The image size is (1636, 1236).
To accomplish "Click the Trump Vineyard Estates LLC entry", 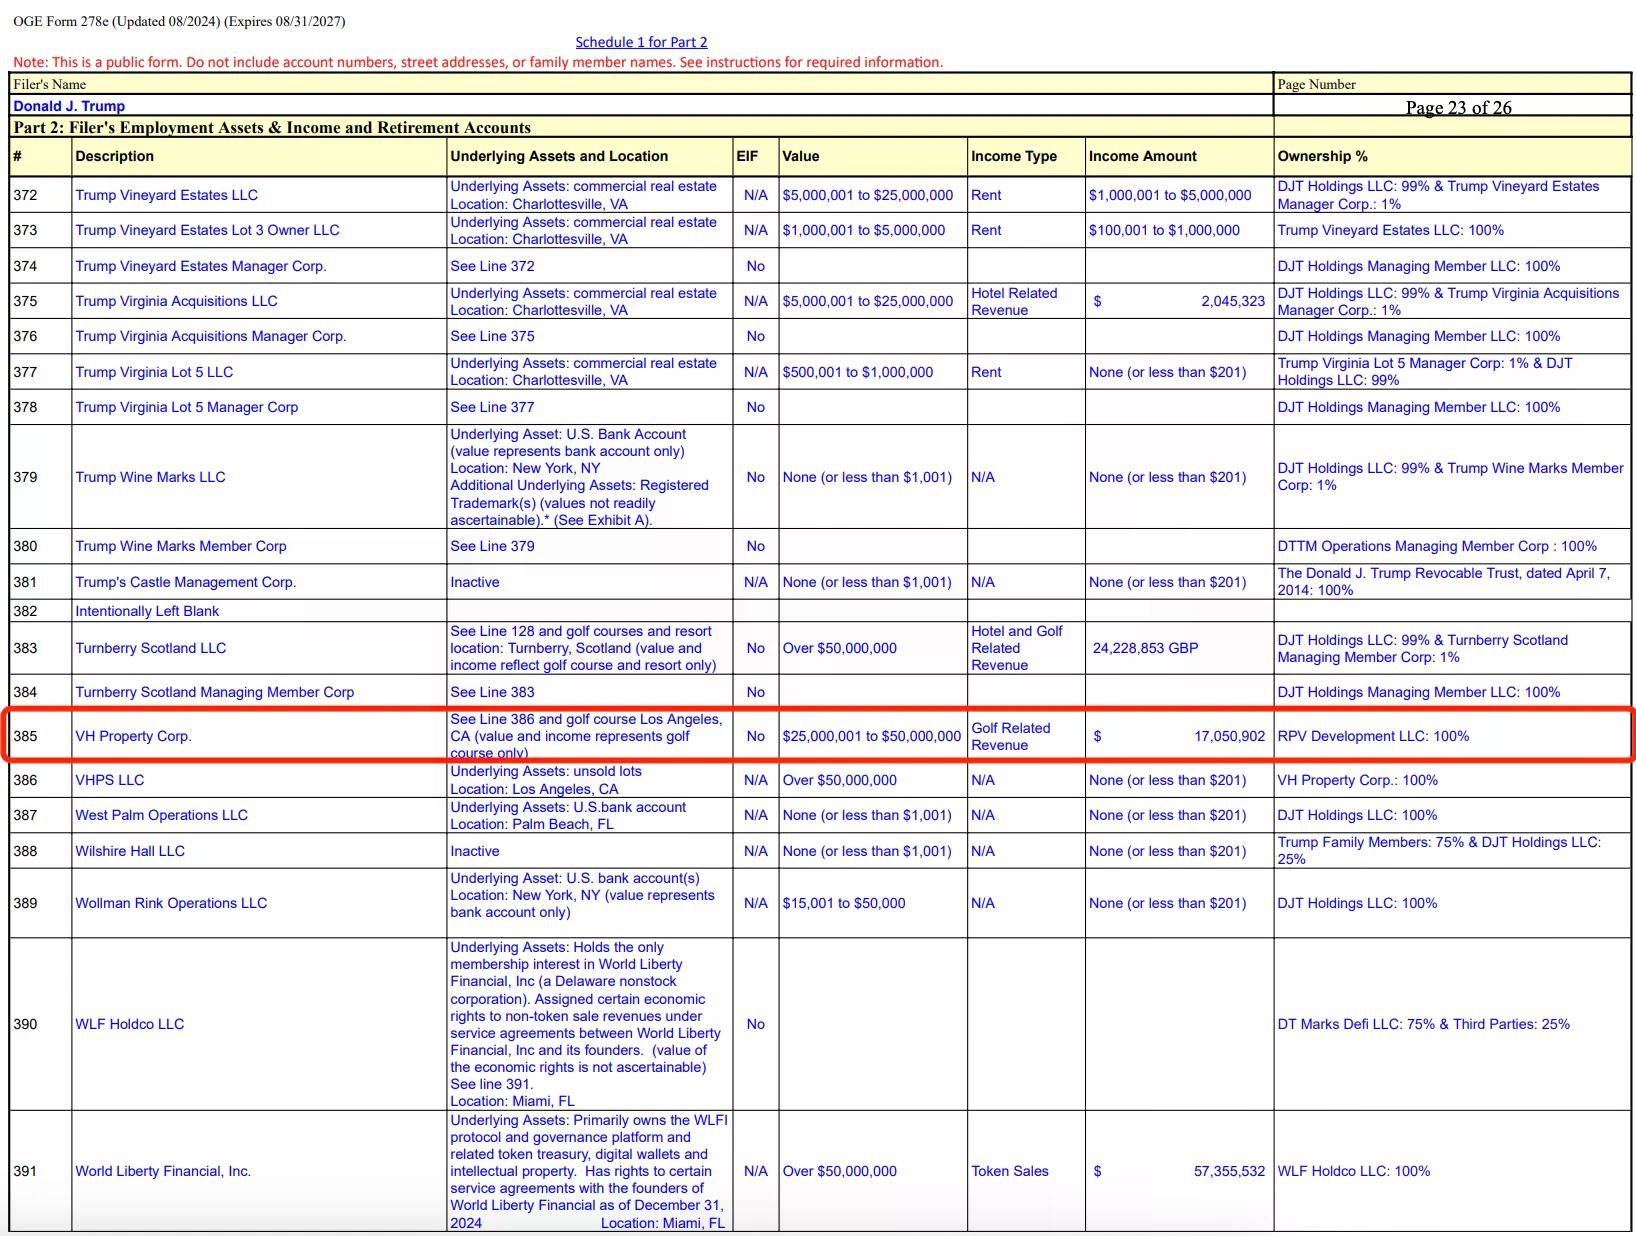I will click(166, 195).
